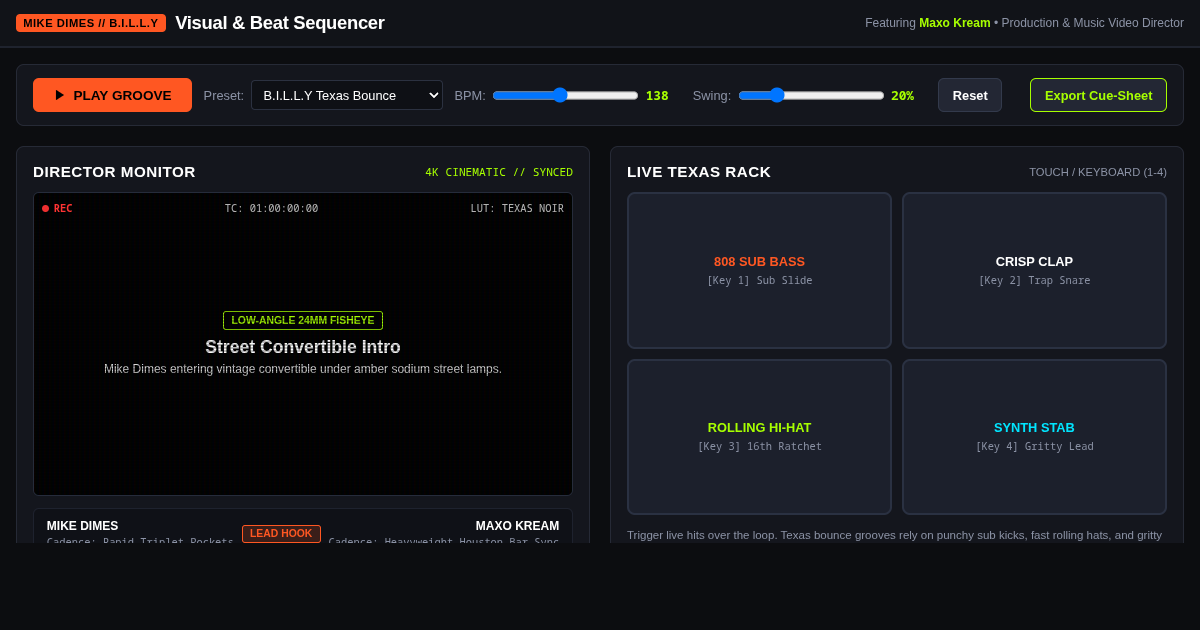Click the LUT: TEXAS NOIR label
The image size is (1200, 630).
517,208
